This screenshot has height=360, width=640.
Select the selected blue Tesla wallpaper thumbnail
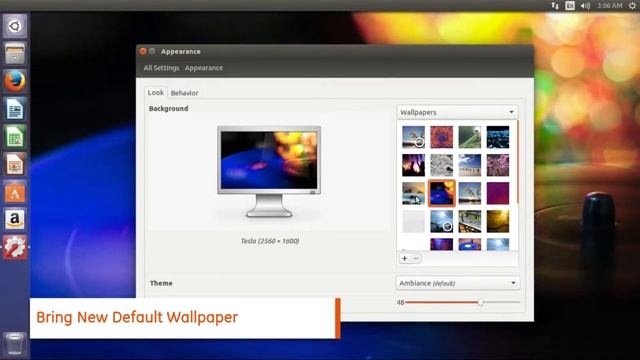[442, 193]
